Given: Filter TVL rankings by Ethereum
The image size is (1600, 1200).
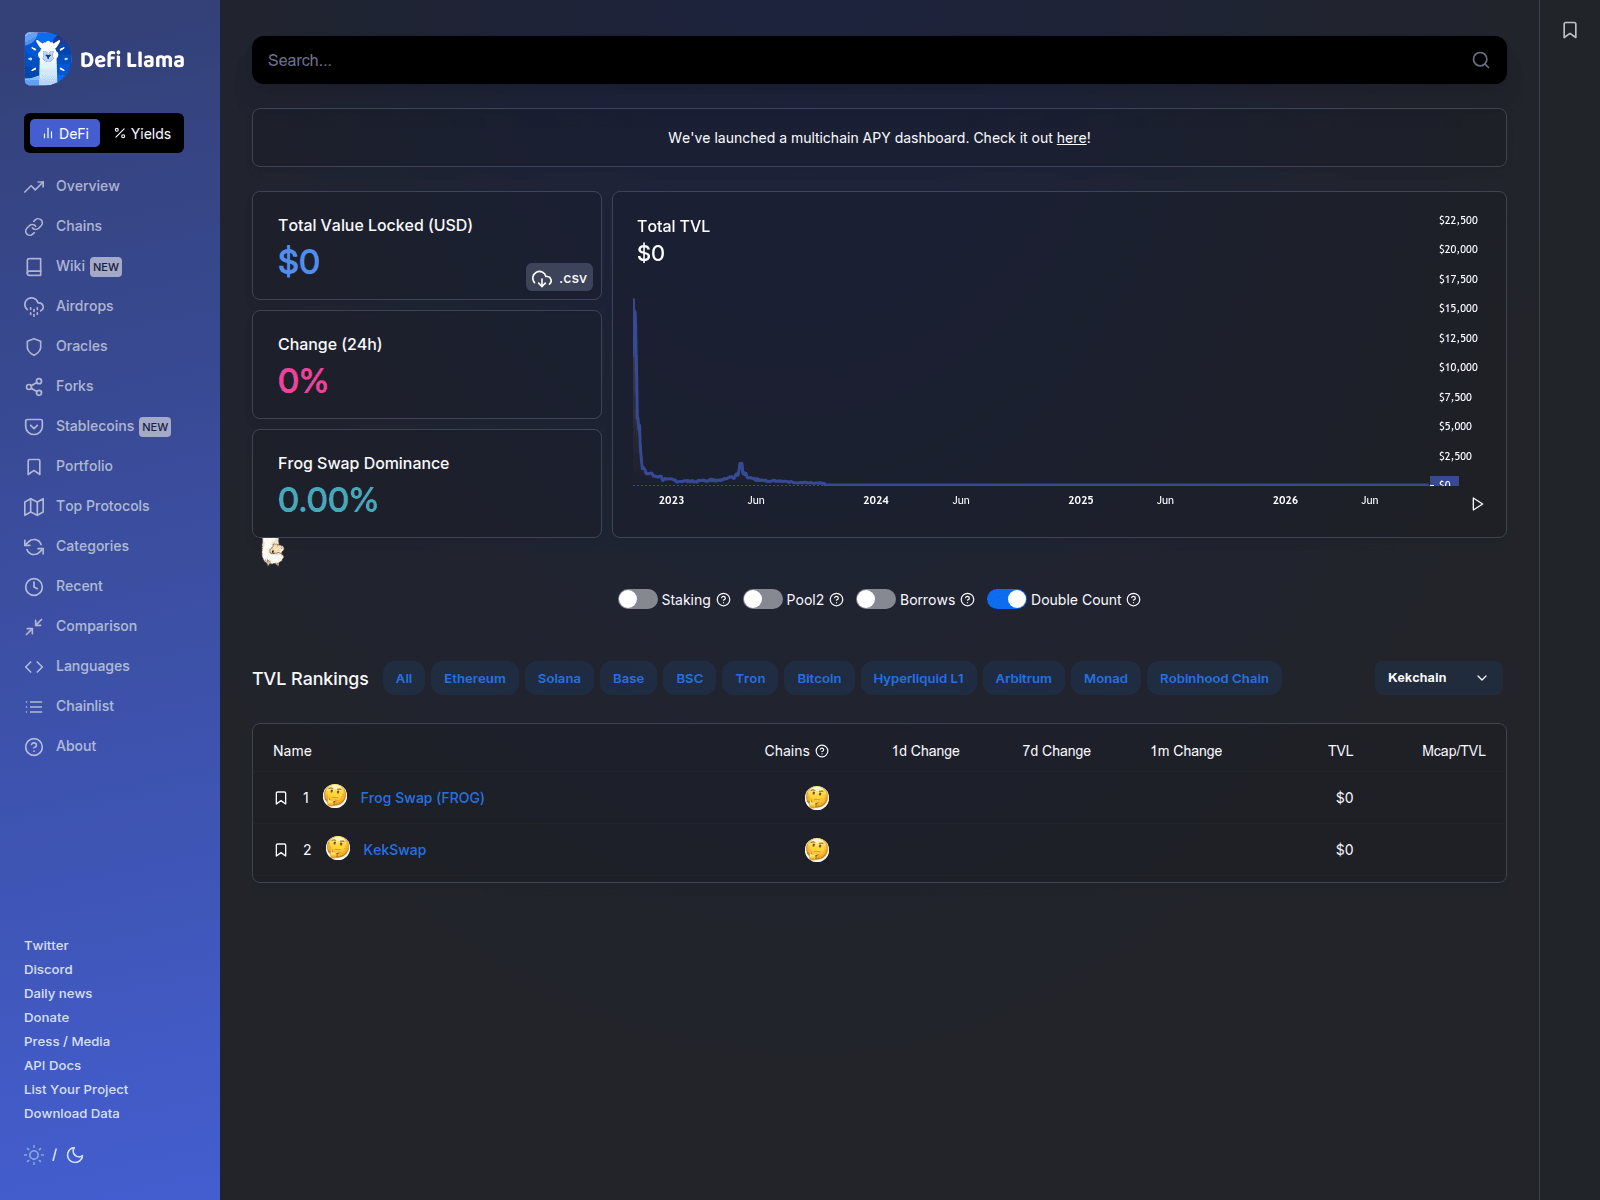Looking at the screenshot, I should click(x=475, y=678).
